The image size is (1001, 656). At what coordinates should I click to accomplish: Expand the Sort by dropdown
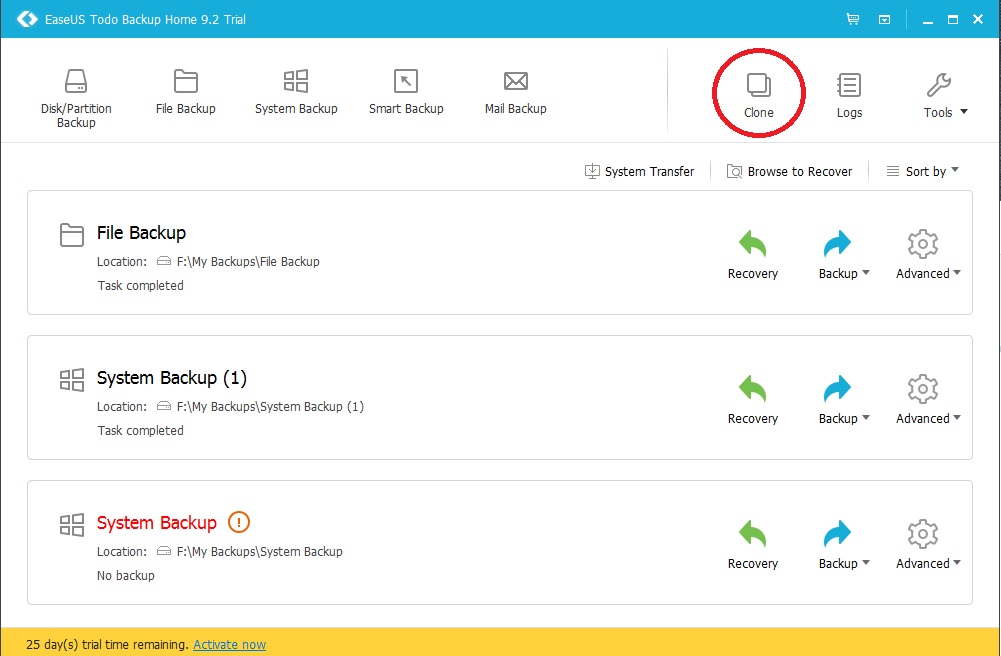pos(922,171)
